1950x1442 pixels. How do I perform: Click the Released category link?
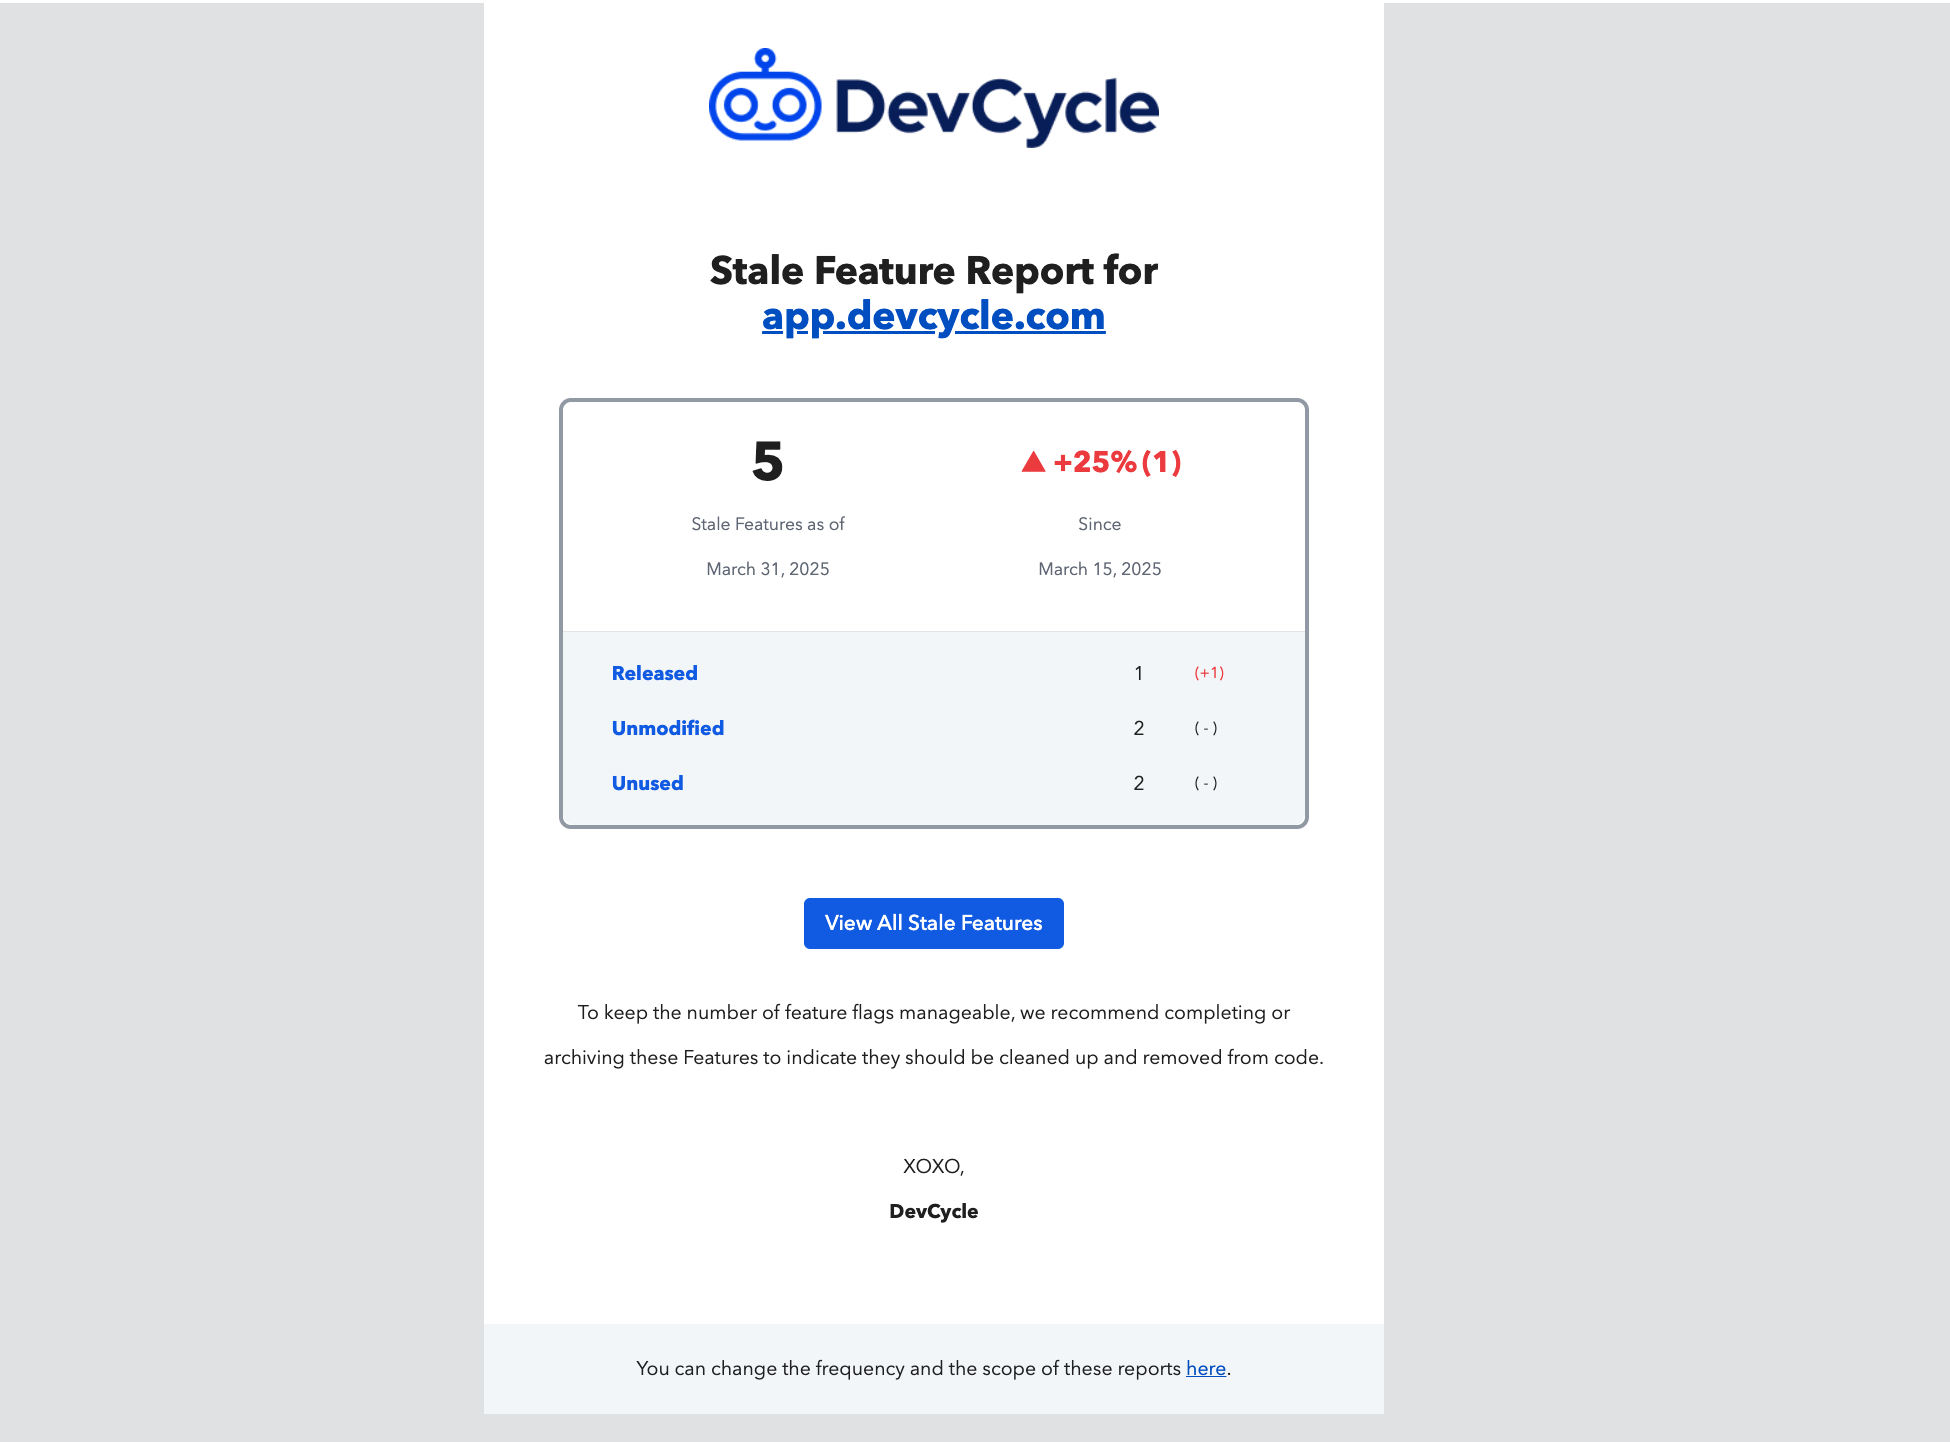tap(654, 673)
